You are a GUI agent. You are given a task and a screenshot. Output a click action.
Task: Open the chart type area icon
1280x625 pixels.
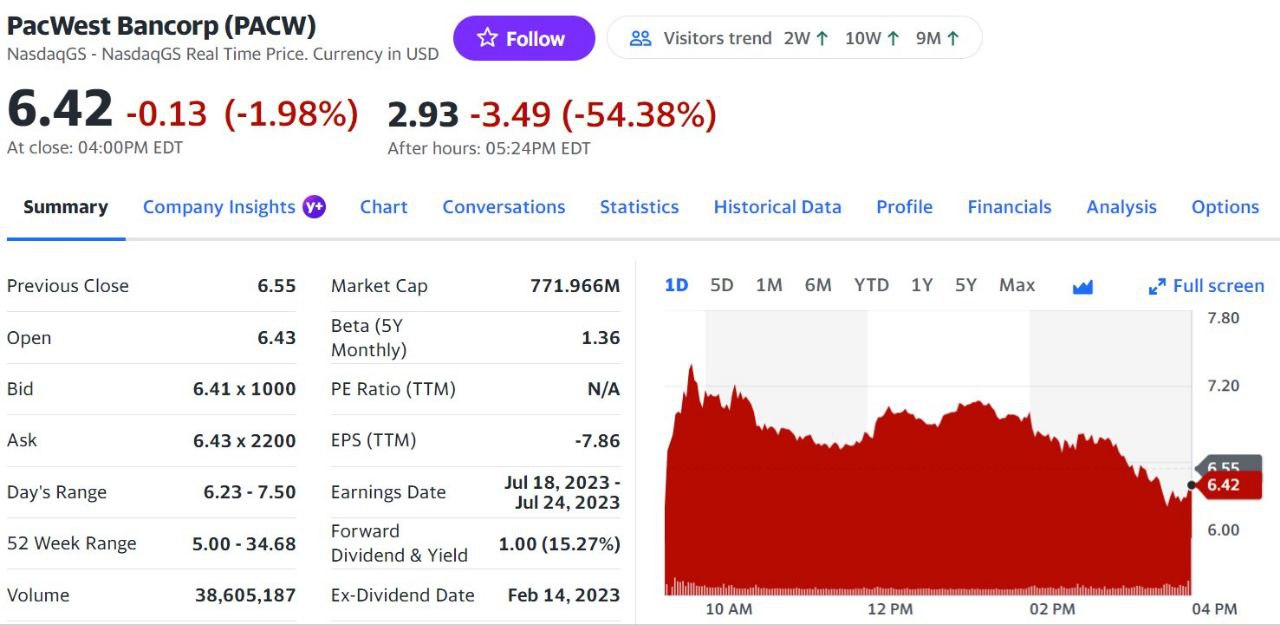pyautogui.click(x=1082, y=285)
